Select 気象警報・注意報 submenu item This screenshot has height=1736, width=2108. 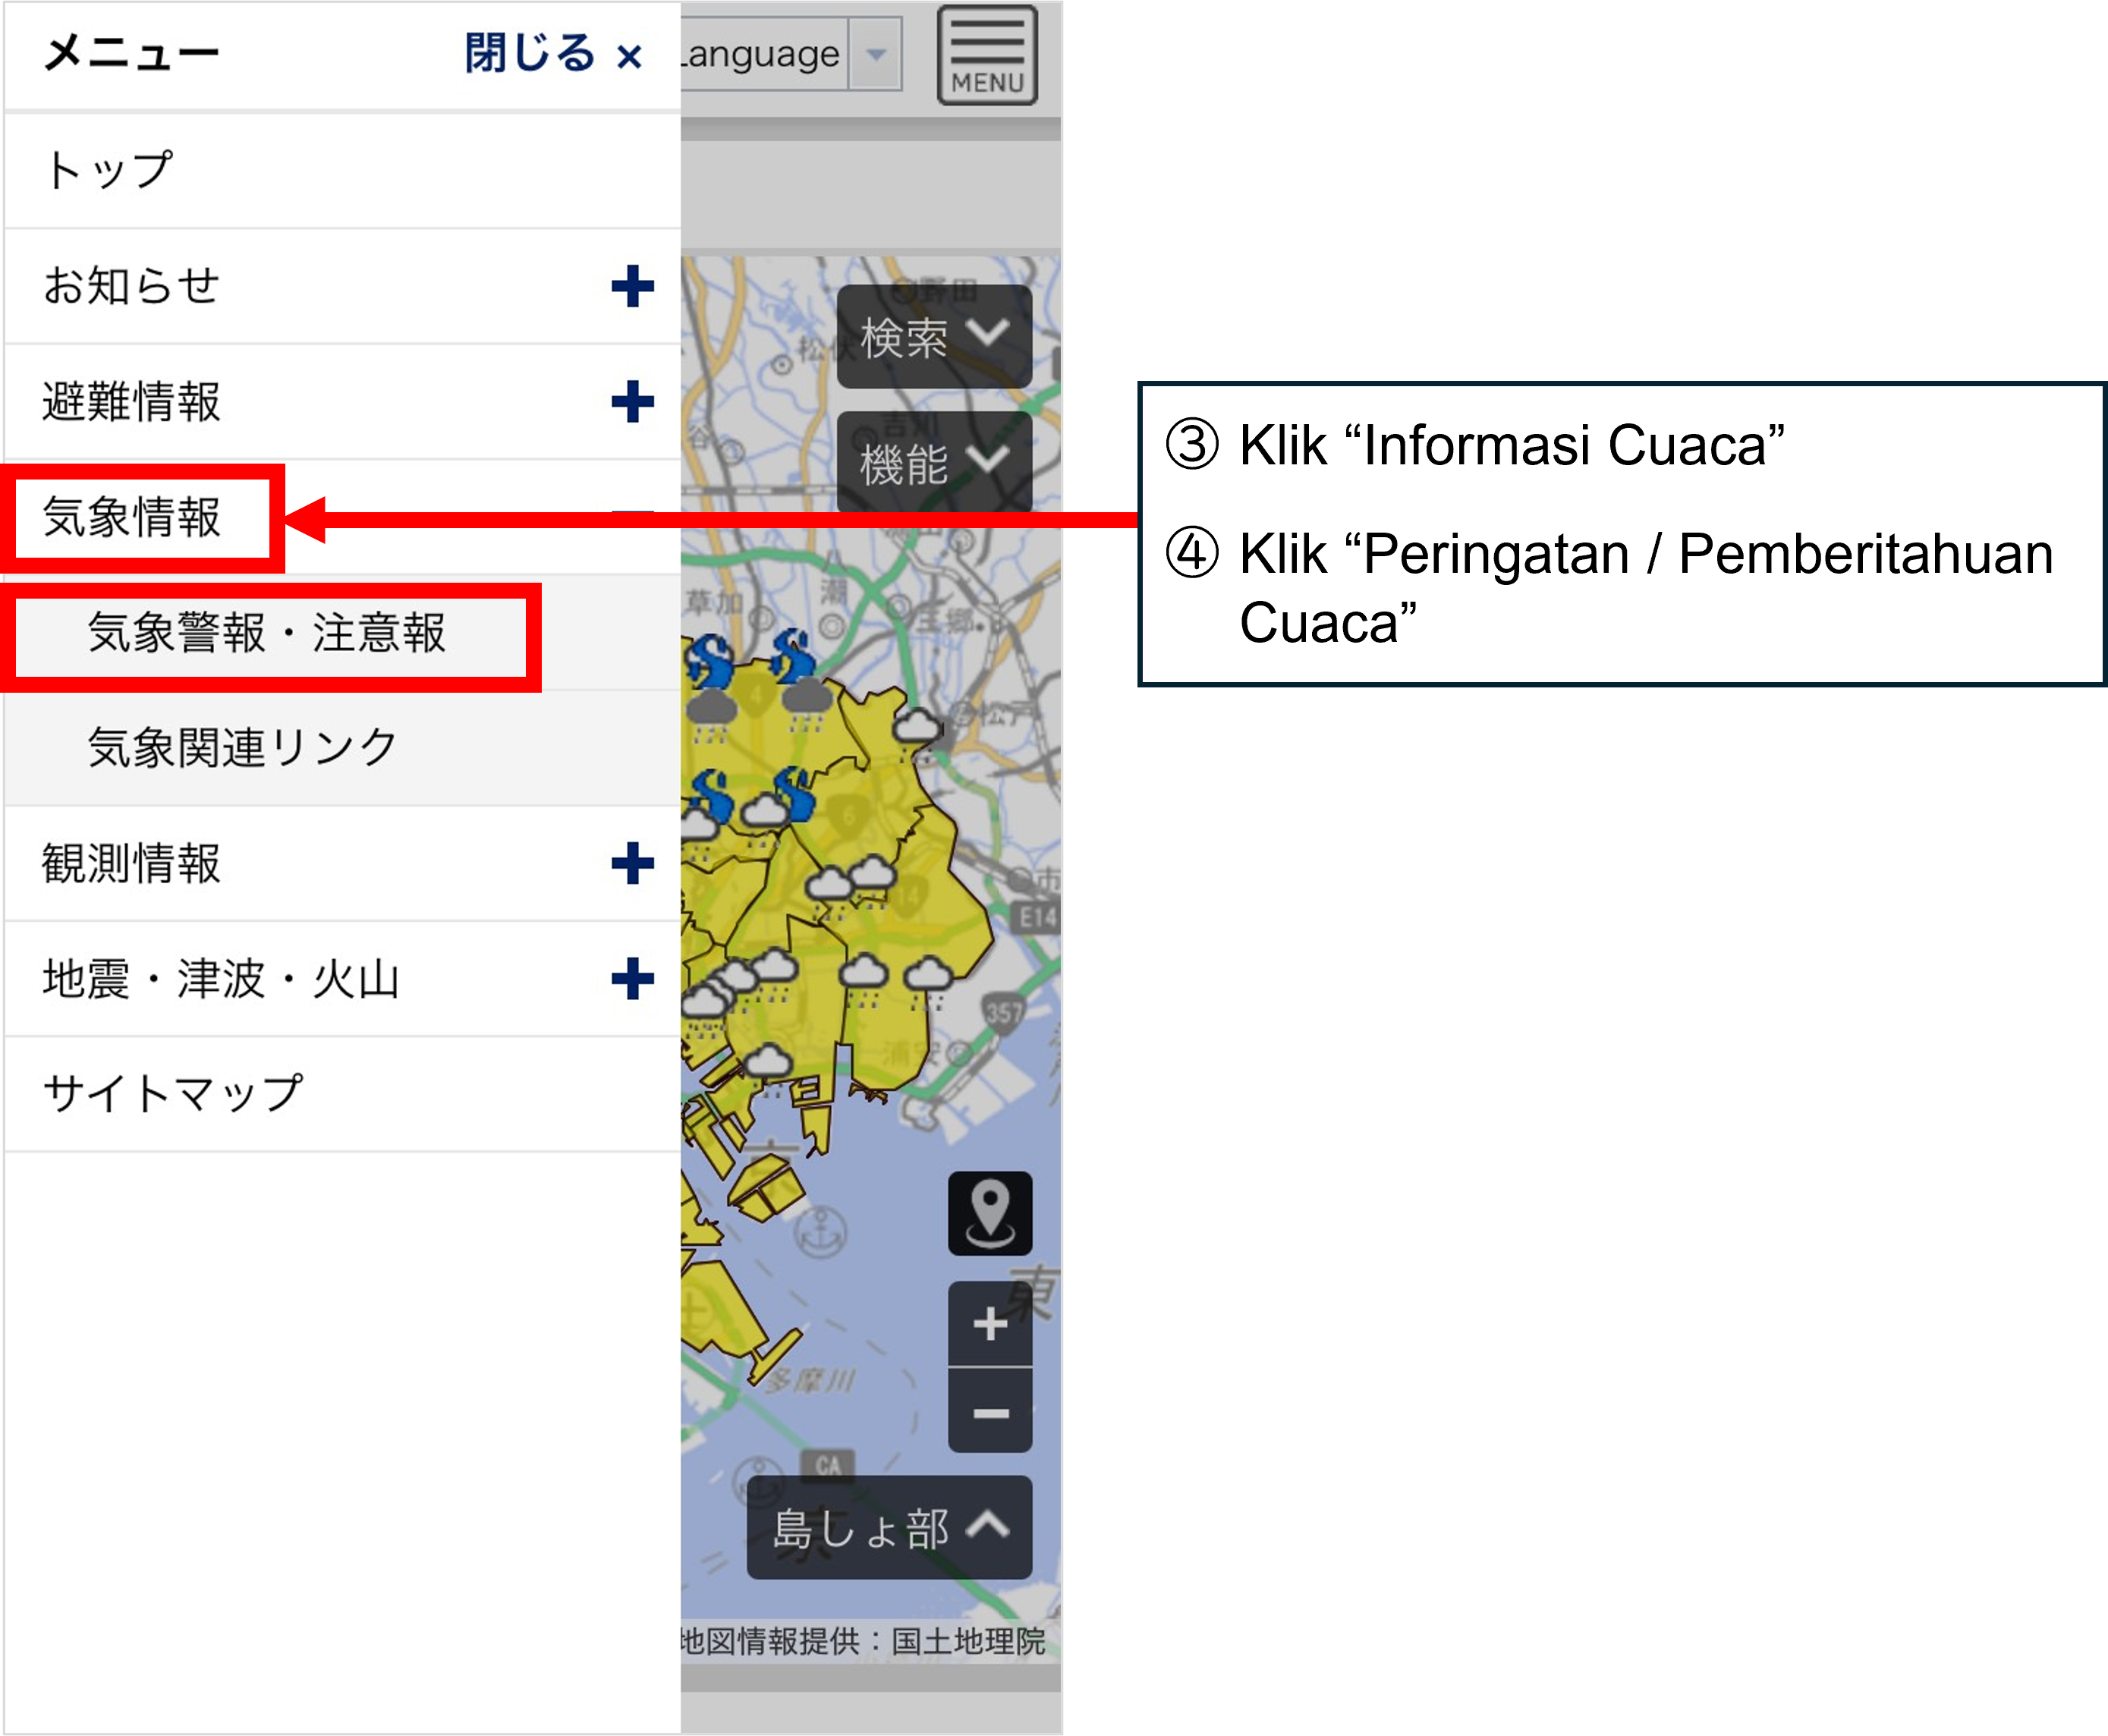click(x=266, y=633)
